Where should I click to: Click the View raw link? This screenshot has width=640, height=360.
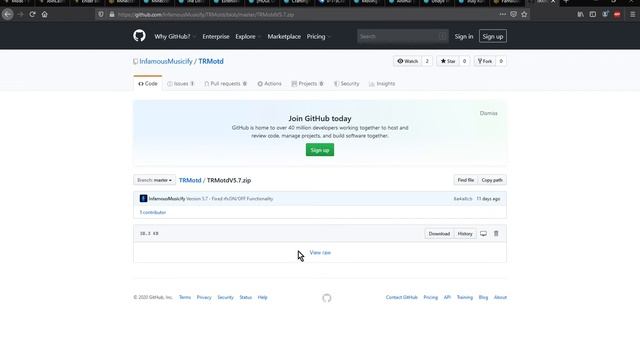pyautogui.click(x=320, y=252)
